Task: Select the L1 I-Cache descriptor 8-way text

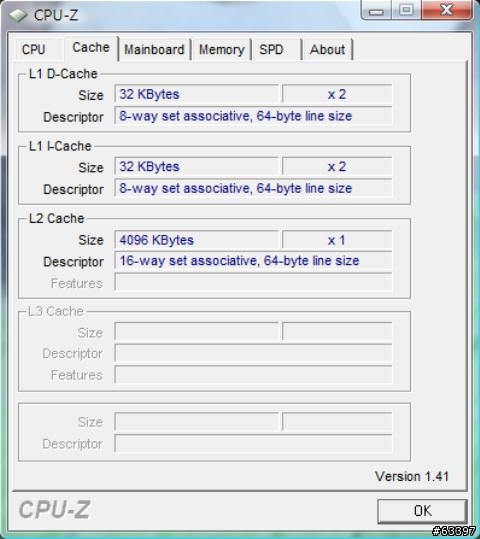Action: 236,188
